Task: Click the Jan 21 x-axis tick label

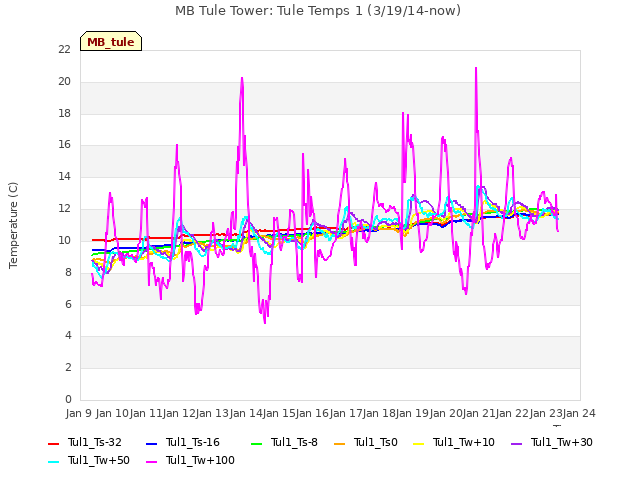Action: pyautogui.click(x=479, y=413)
